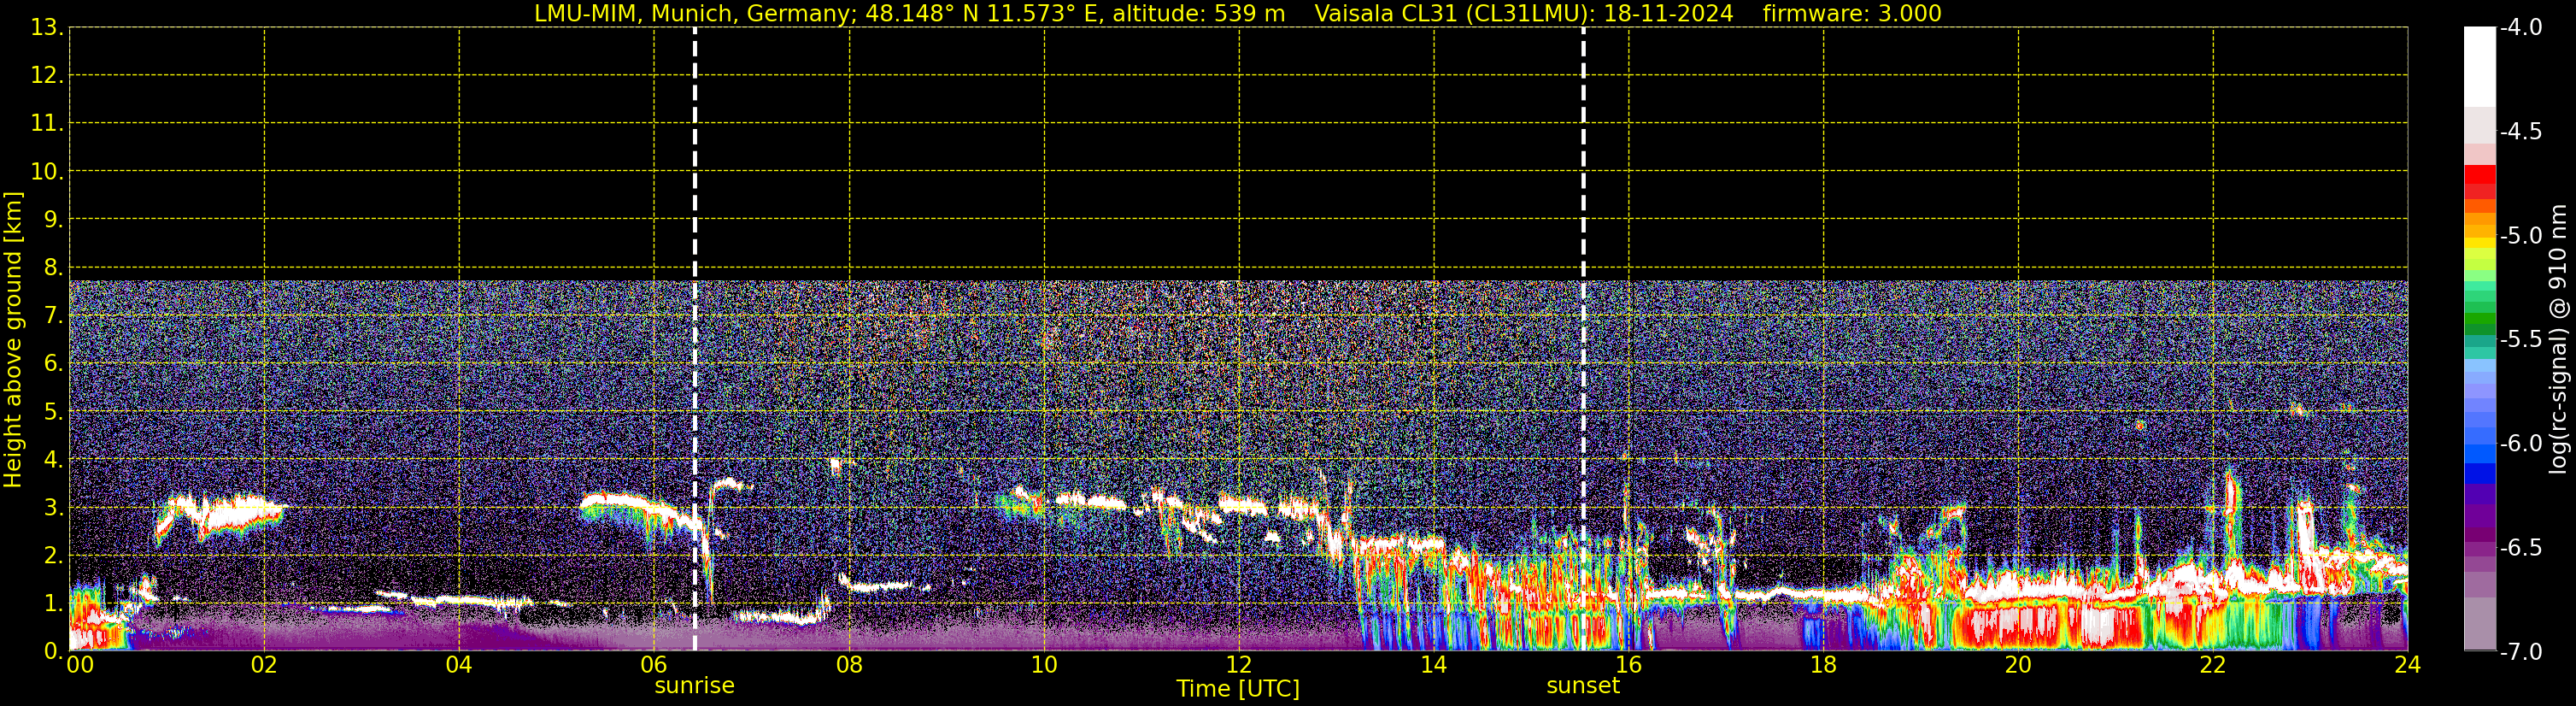Select the 'sunset' label below the time axis

(1583, 686)
